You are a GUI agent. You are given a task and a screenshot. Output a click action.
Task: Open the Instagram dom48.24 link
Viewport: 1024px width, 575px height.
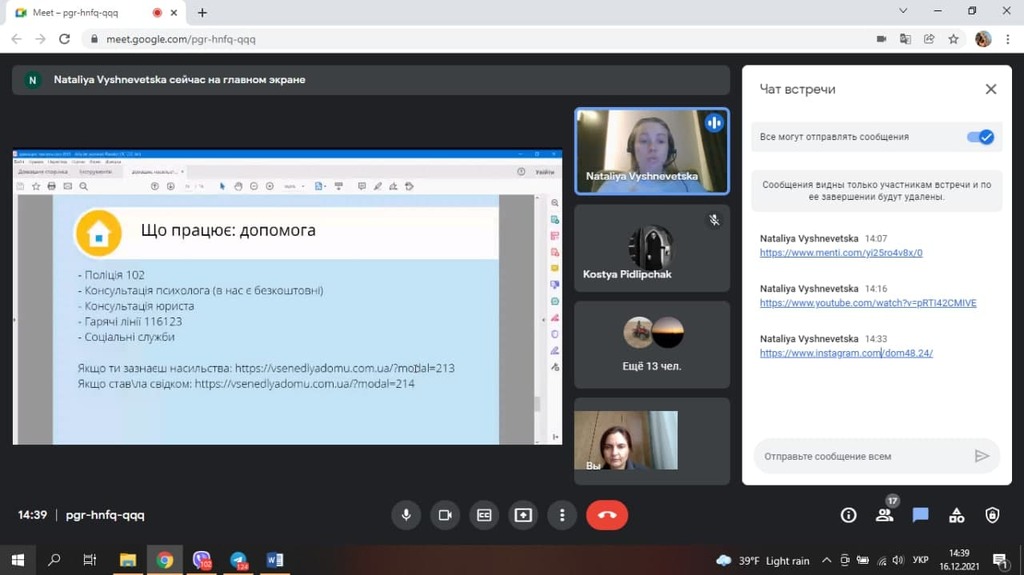(845, 353)
